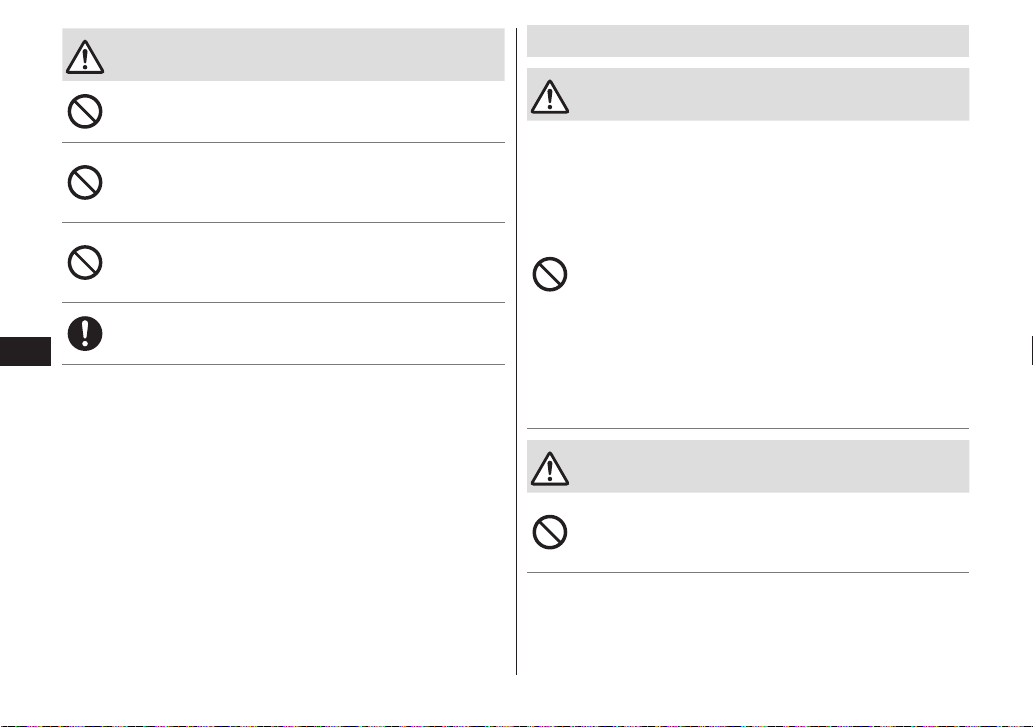Select the second prohibition symbol in the left column

85,182
